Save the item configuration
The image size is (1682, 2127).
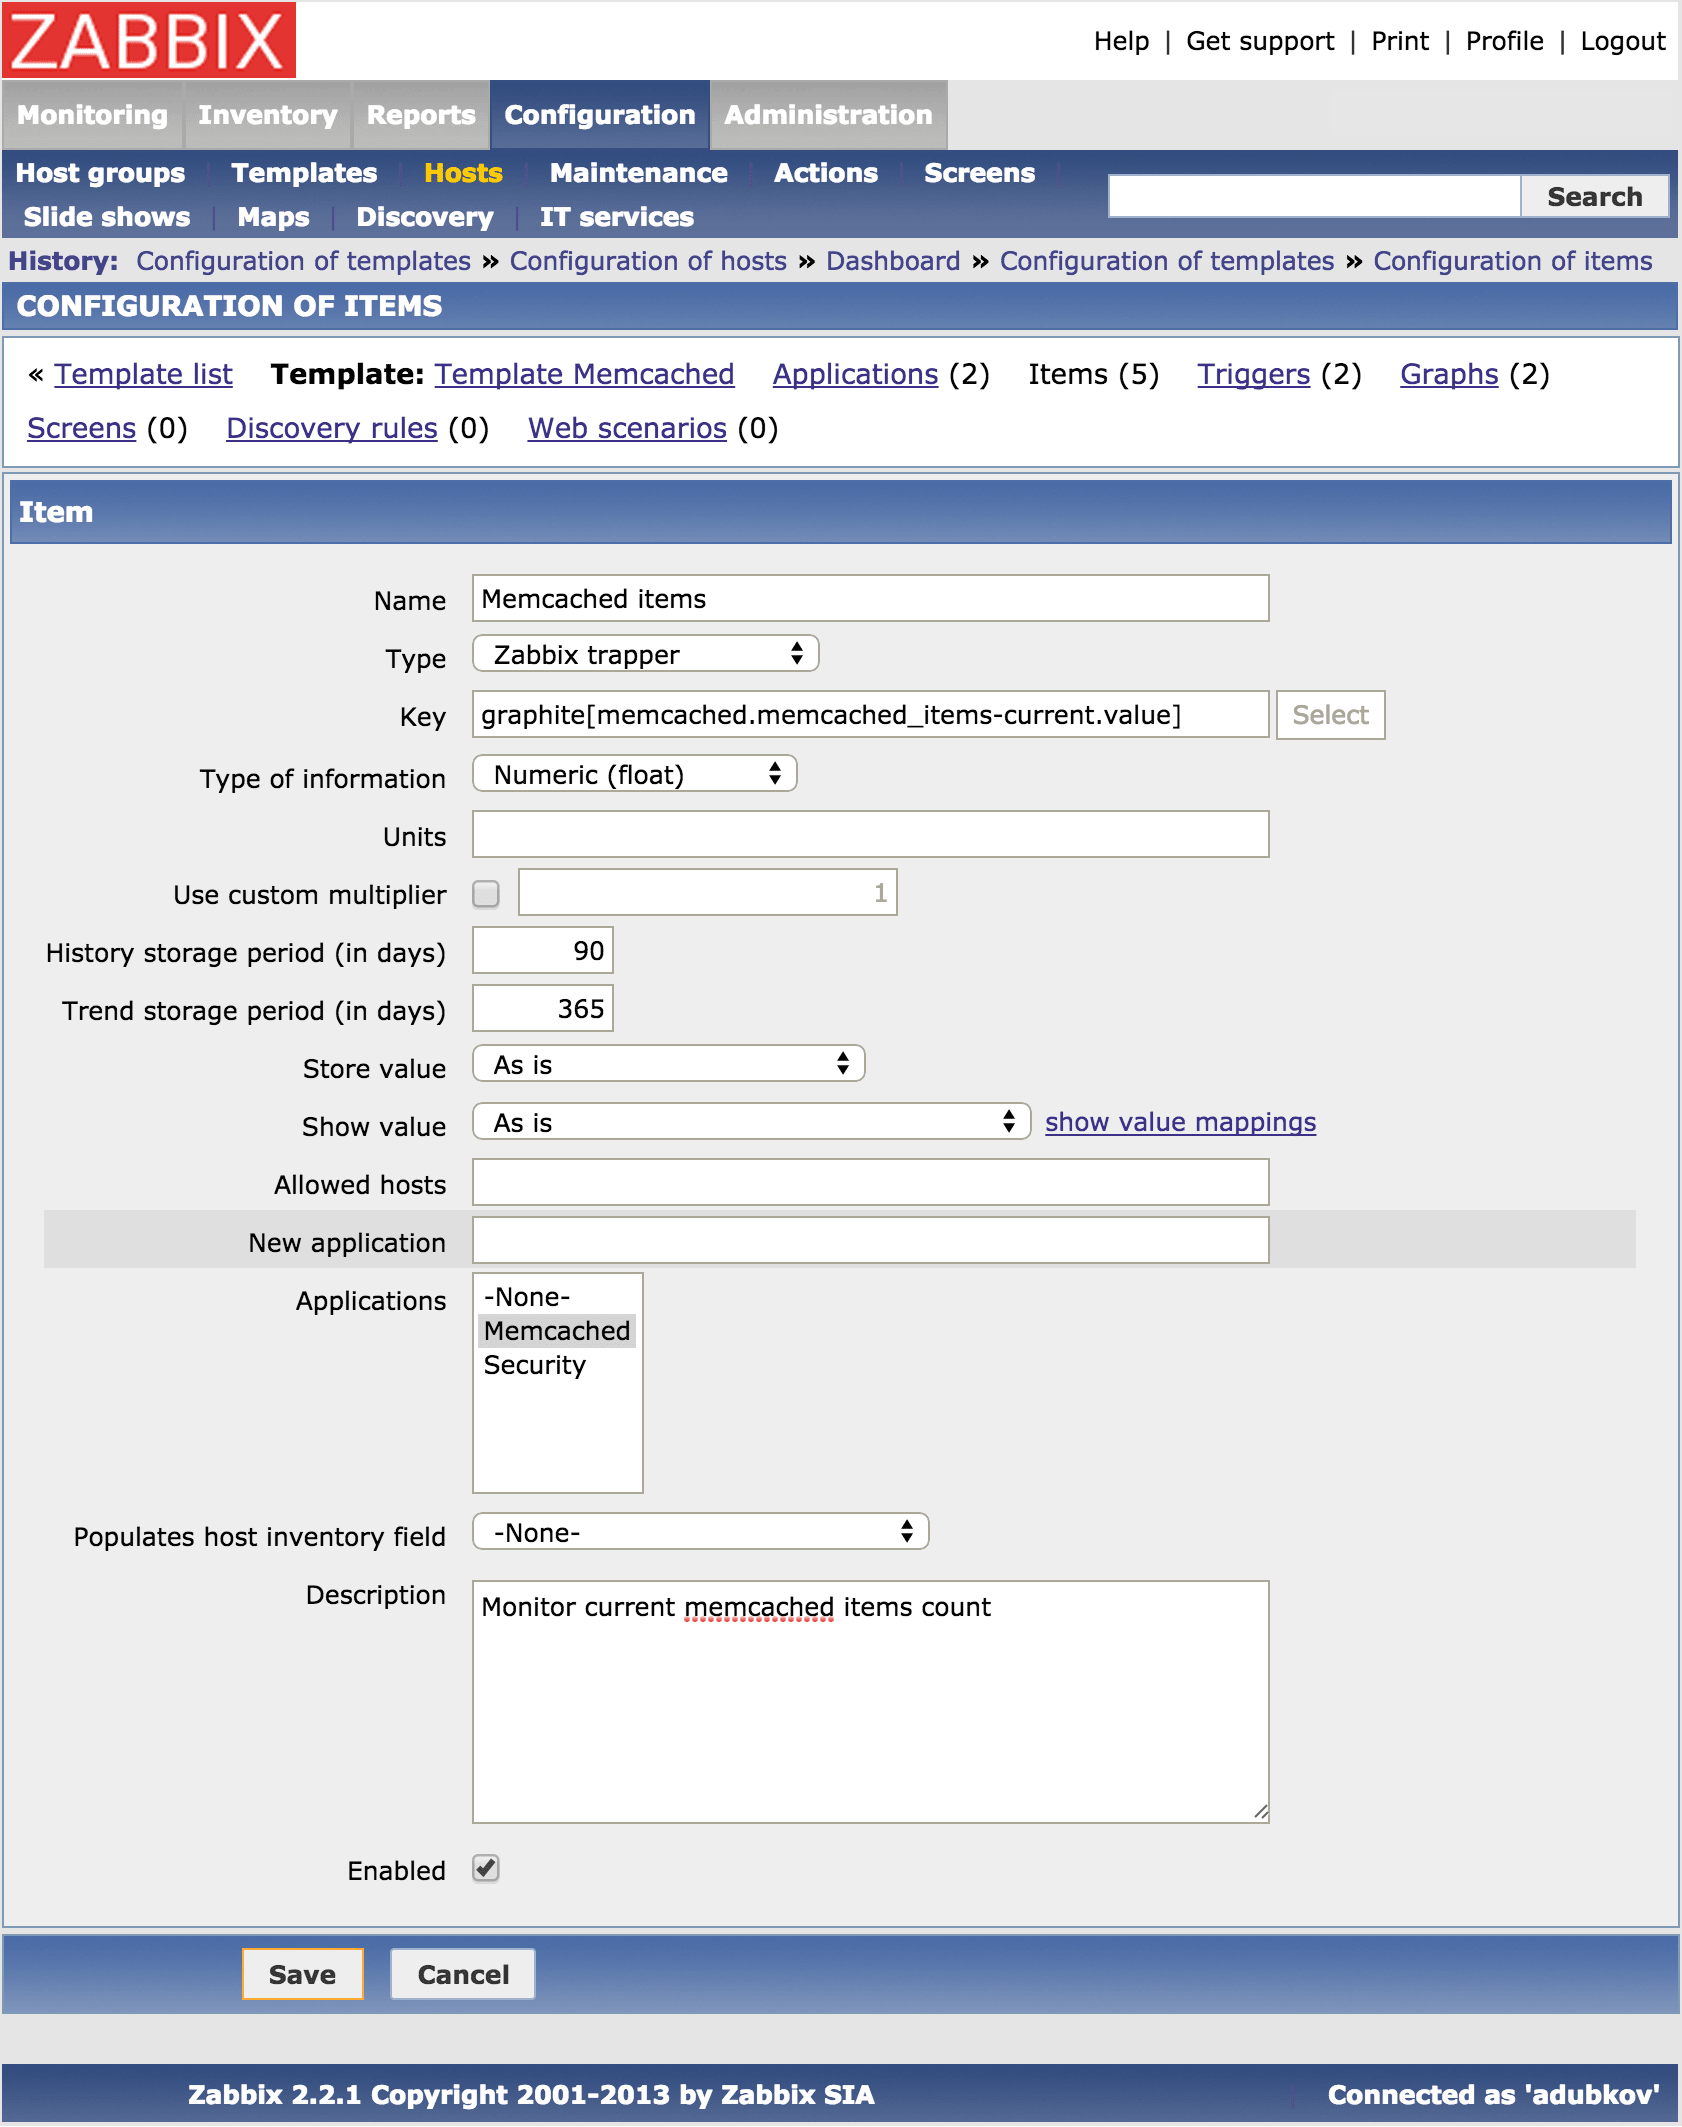pos(301,1972)
